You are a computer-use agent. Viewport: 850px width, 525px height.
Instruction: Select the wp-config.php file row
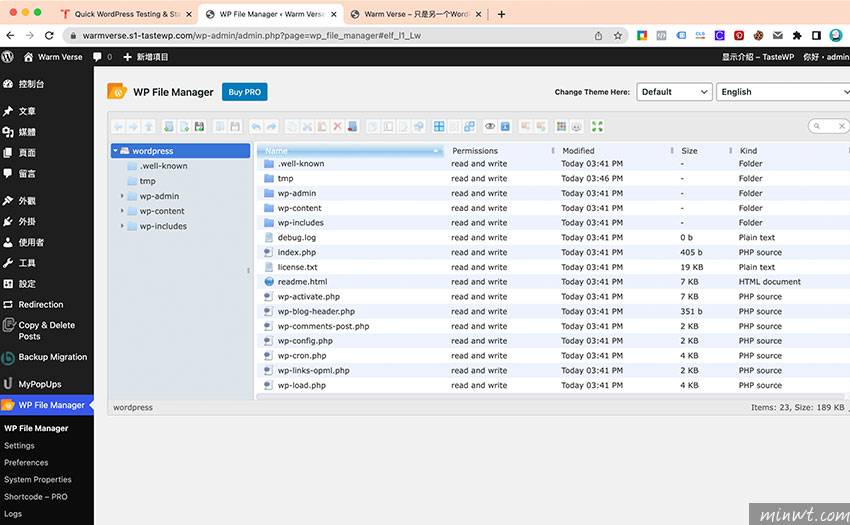click(x=305, y=341)
